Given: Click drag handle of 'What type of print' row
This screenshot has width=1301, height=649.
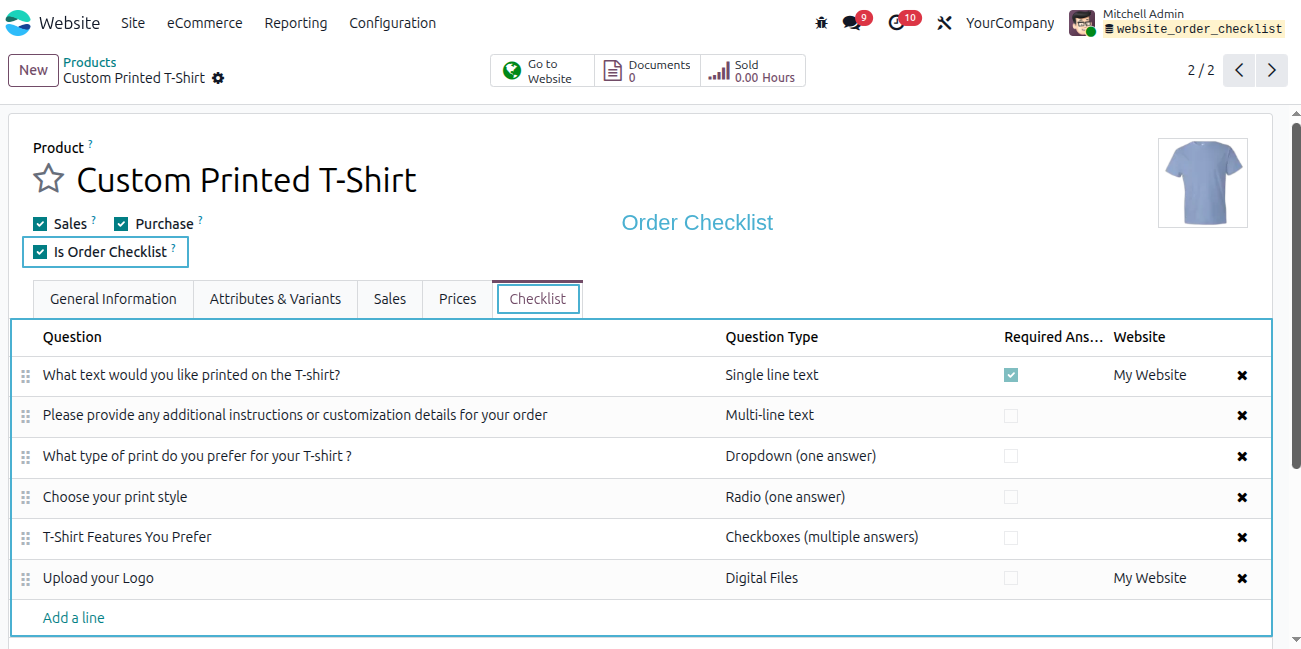Looking at the screenshot, I should (x=26, y=457).
